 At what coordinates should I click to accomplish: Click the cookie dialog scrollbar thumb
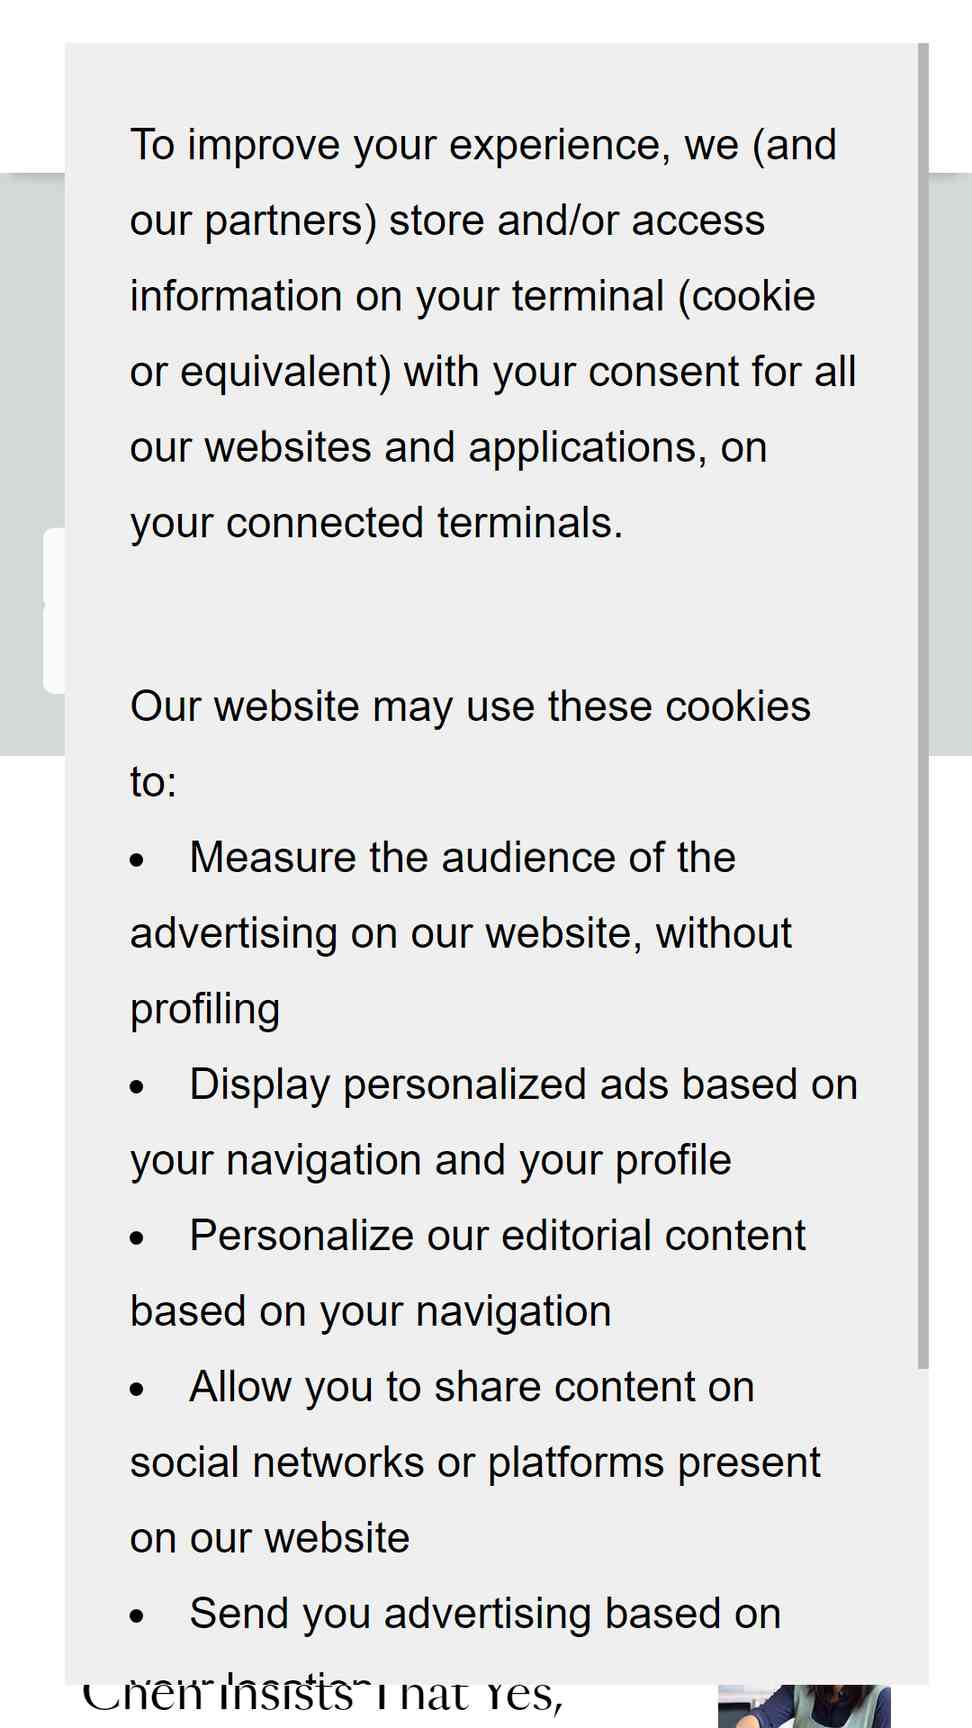tap(923, 706)
